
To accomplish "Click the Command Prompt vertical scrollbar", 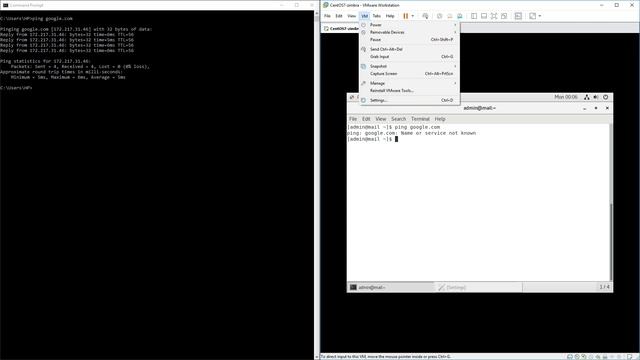I will pos(316,185).
